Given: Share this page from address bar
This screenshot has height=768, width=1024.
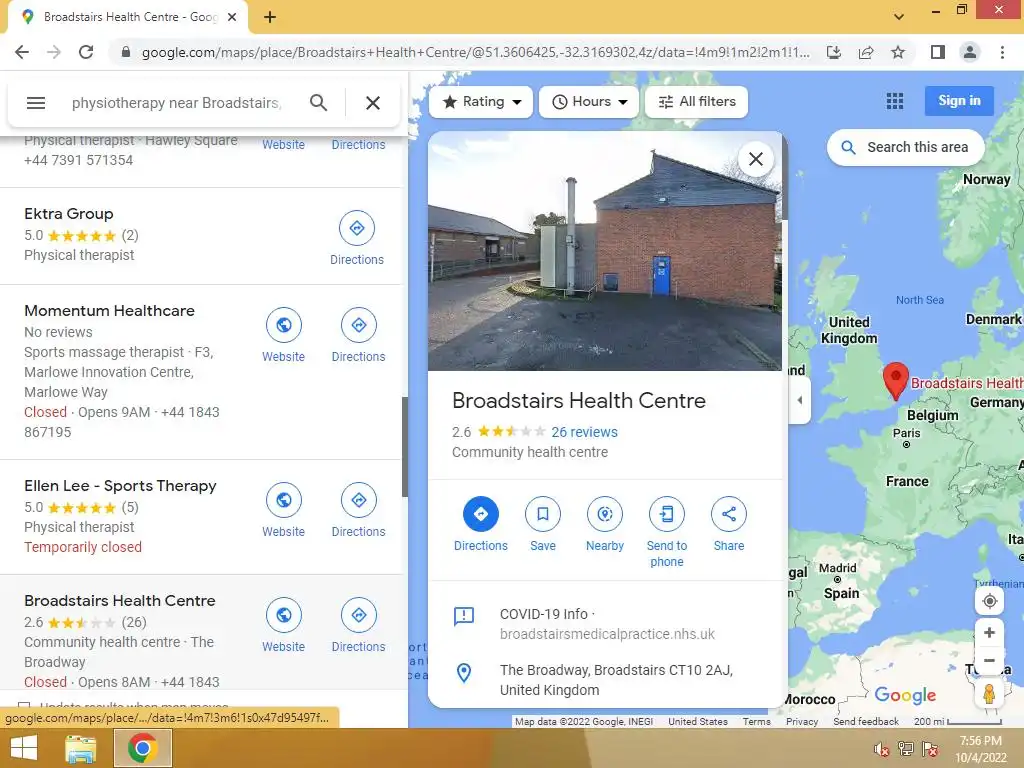Looking at the screenshot, I should tap(866, 52).
